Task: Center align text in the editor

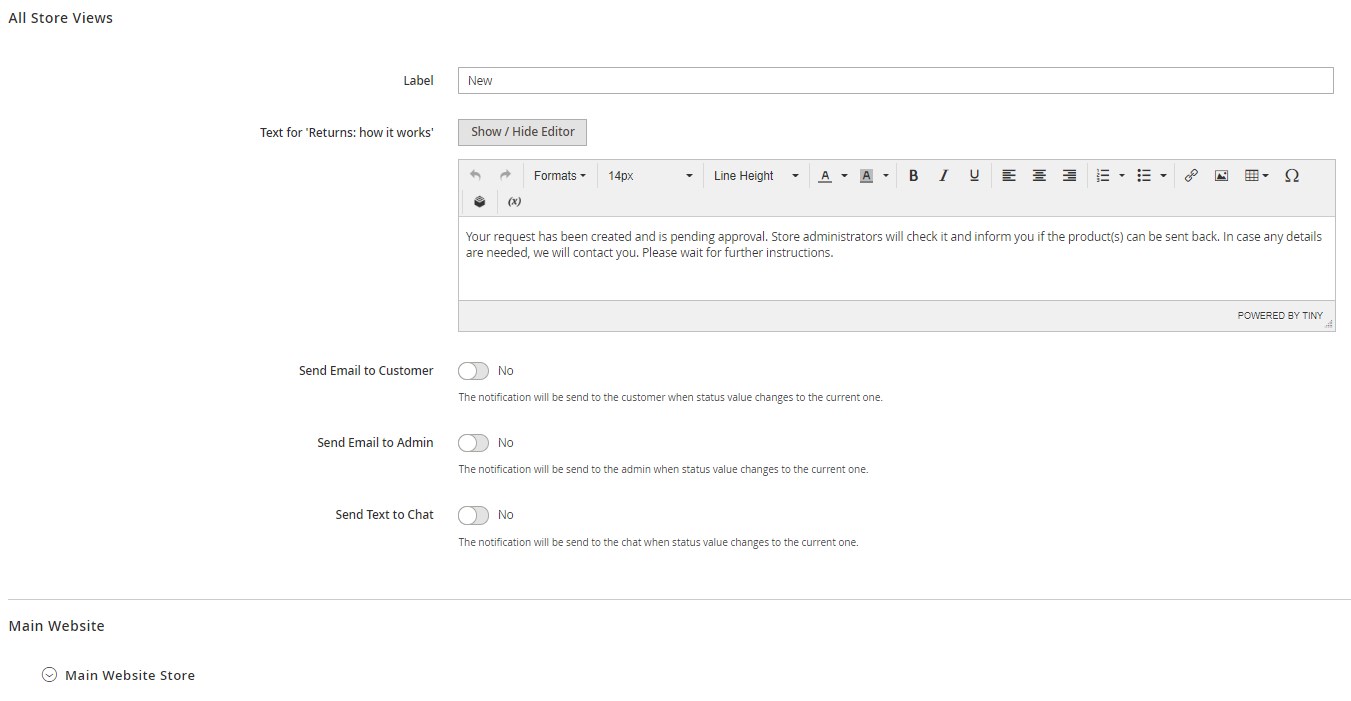Action: click(x=1039, y=176)
